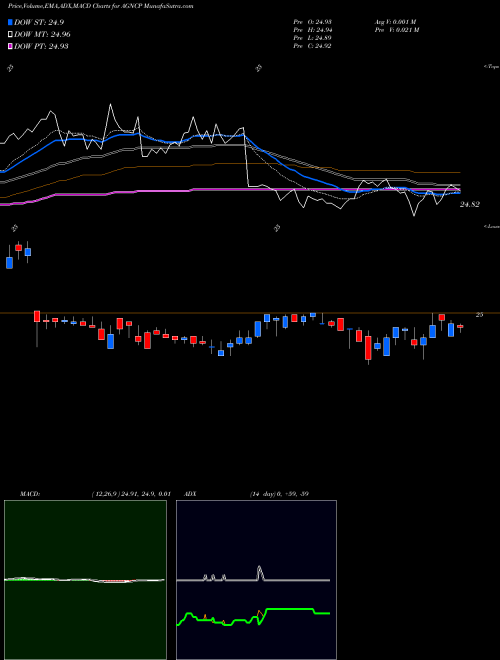Click the 'Pre L: 24.89' value
The width and height of the screenshot is (500, 660).
312,38
